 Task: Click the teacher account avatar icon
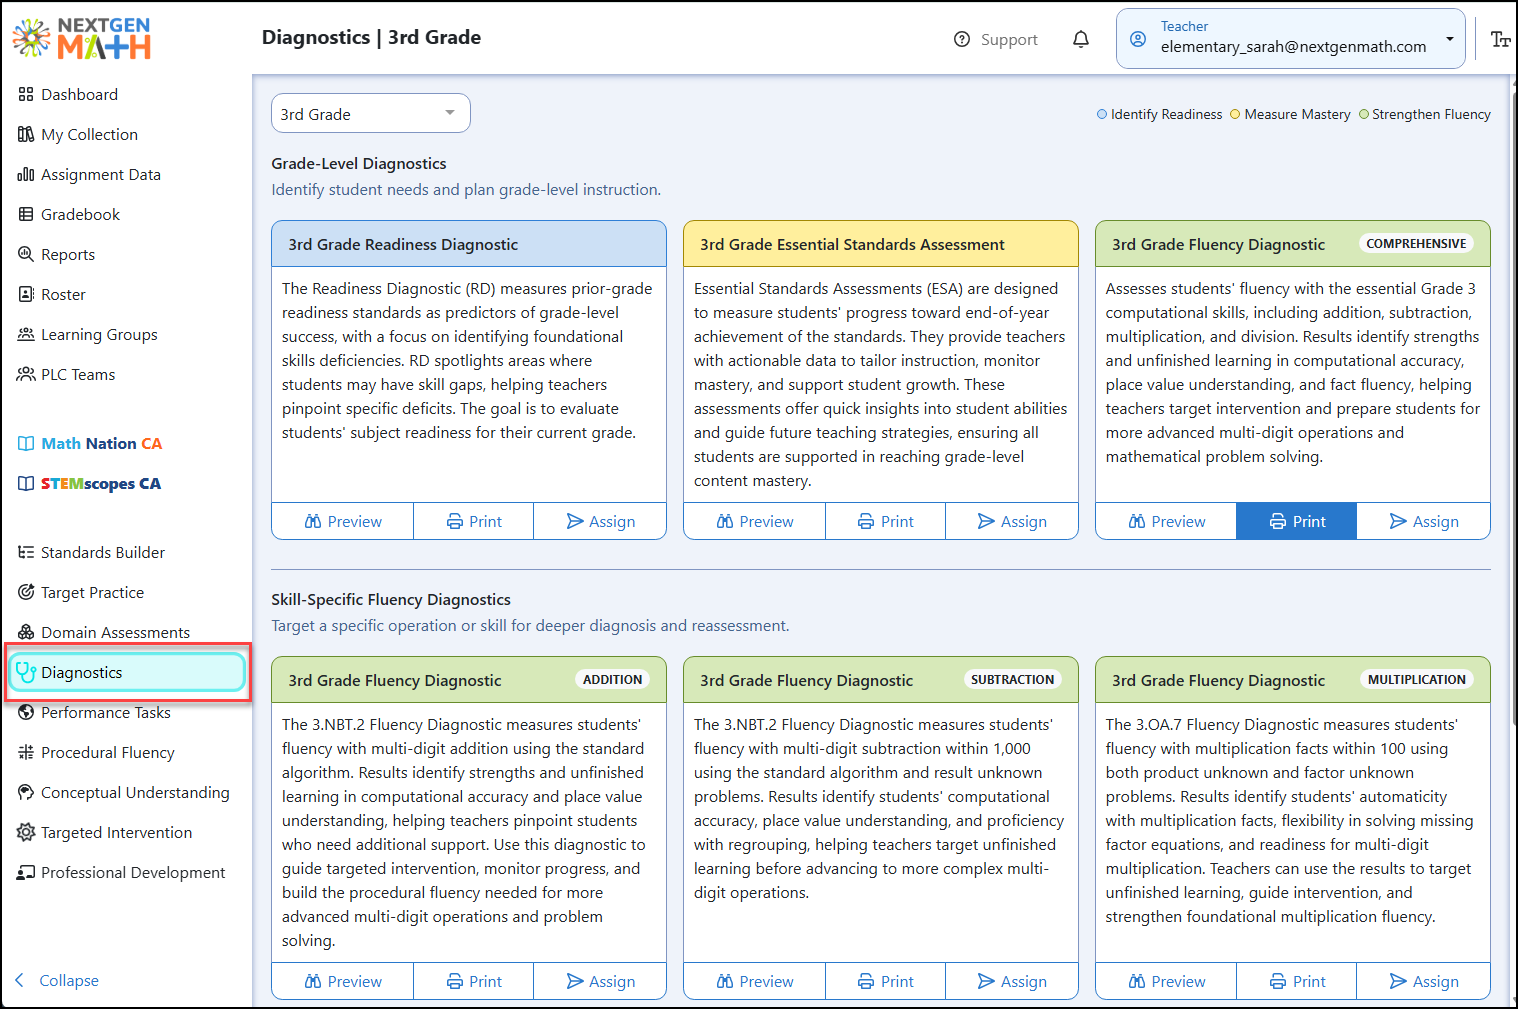pyautogui.click(x=1138, y=39)
